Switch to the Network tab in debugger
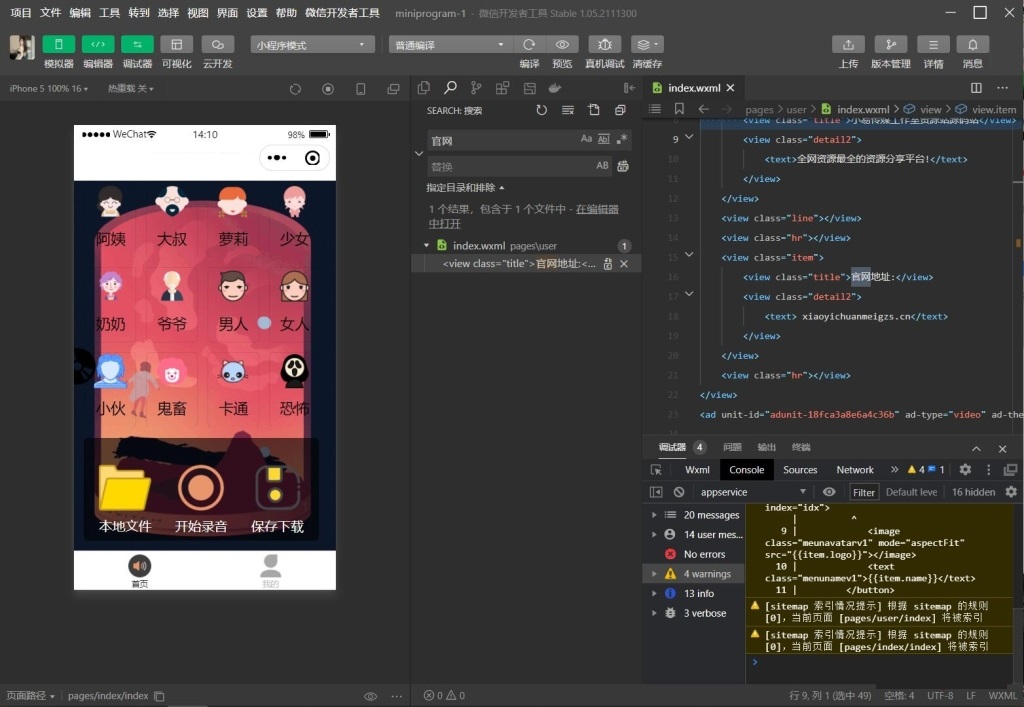Screen dimensions: 1024x707 855,470
